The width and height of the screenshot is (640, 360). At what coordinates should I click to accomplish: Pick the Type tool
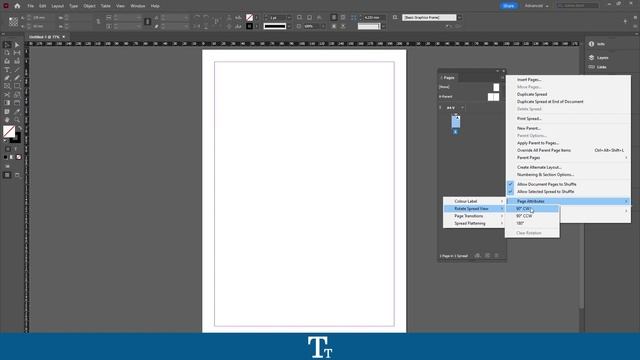[7, 70]
